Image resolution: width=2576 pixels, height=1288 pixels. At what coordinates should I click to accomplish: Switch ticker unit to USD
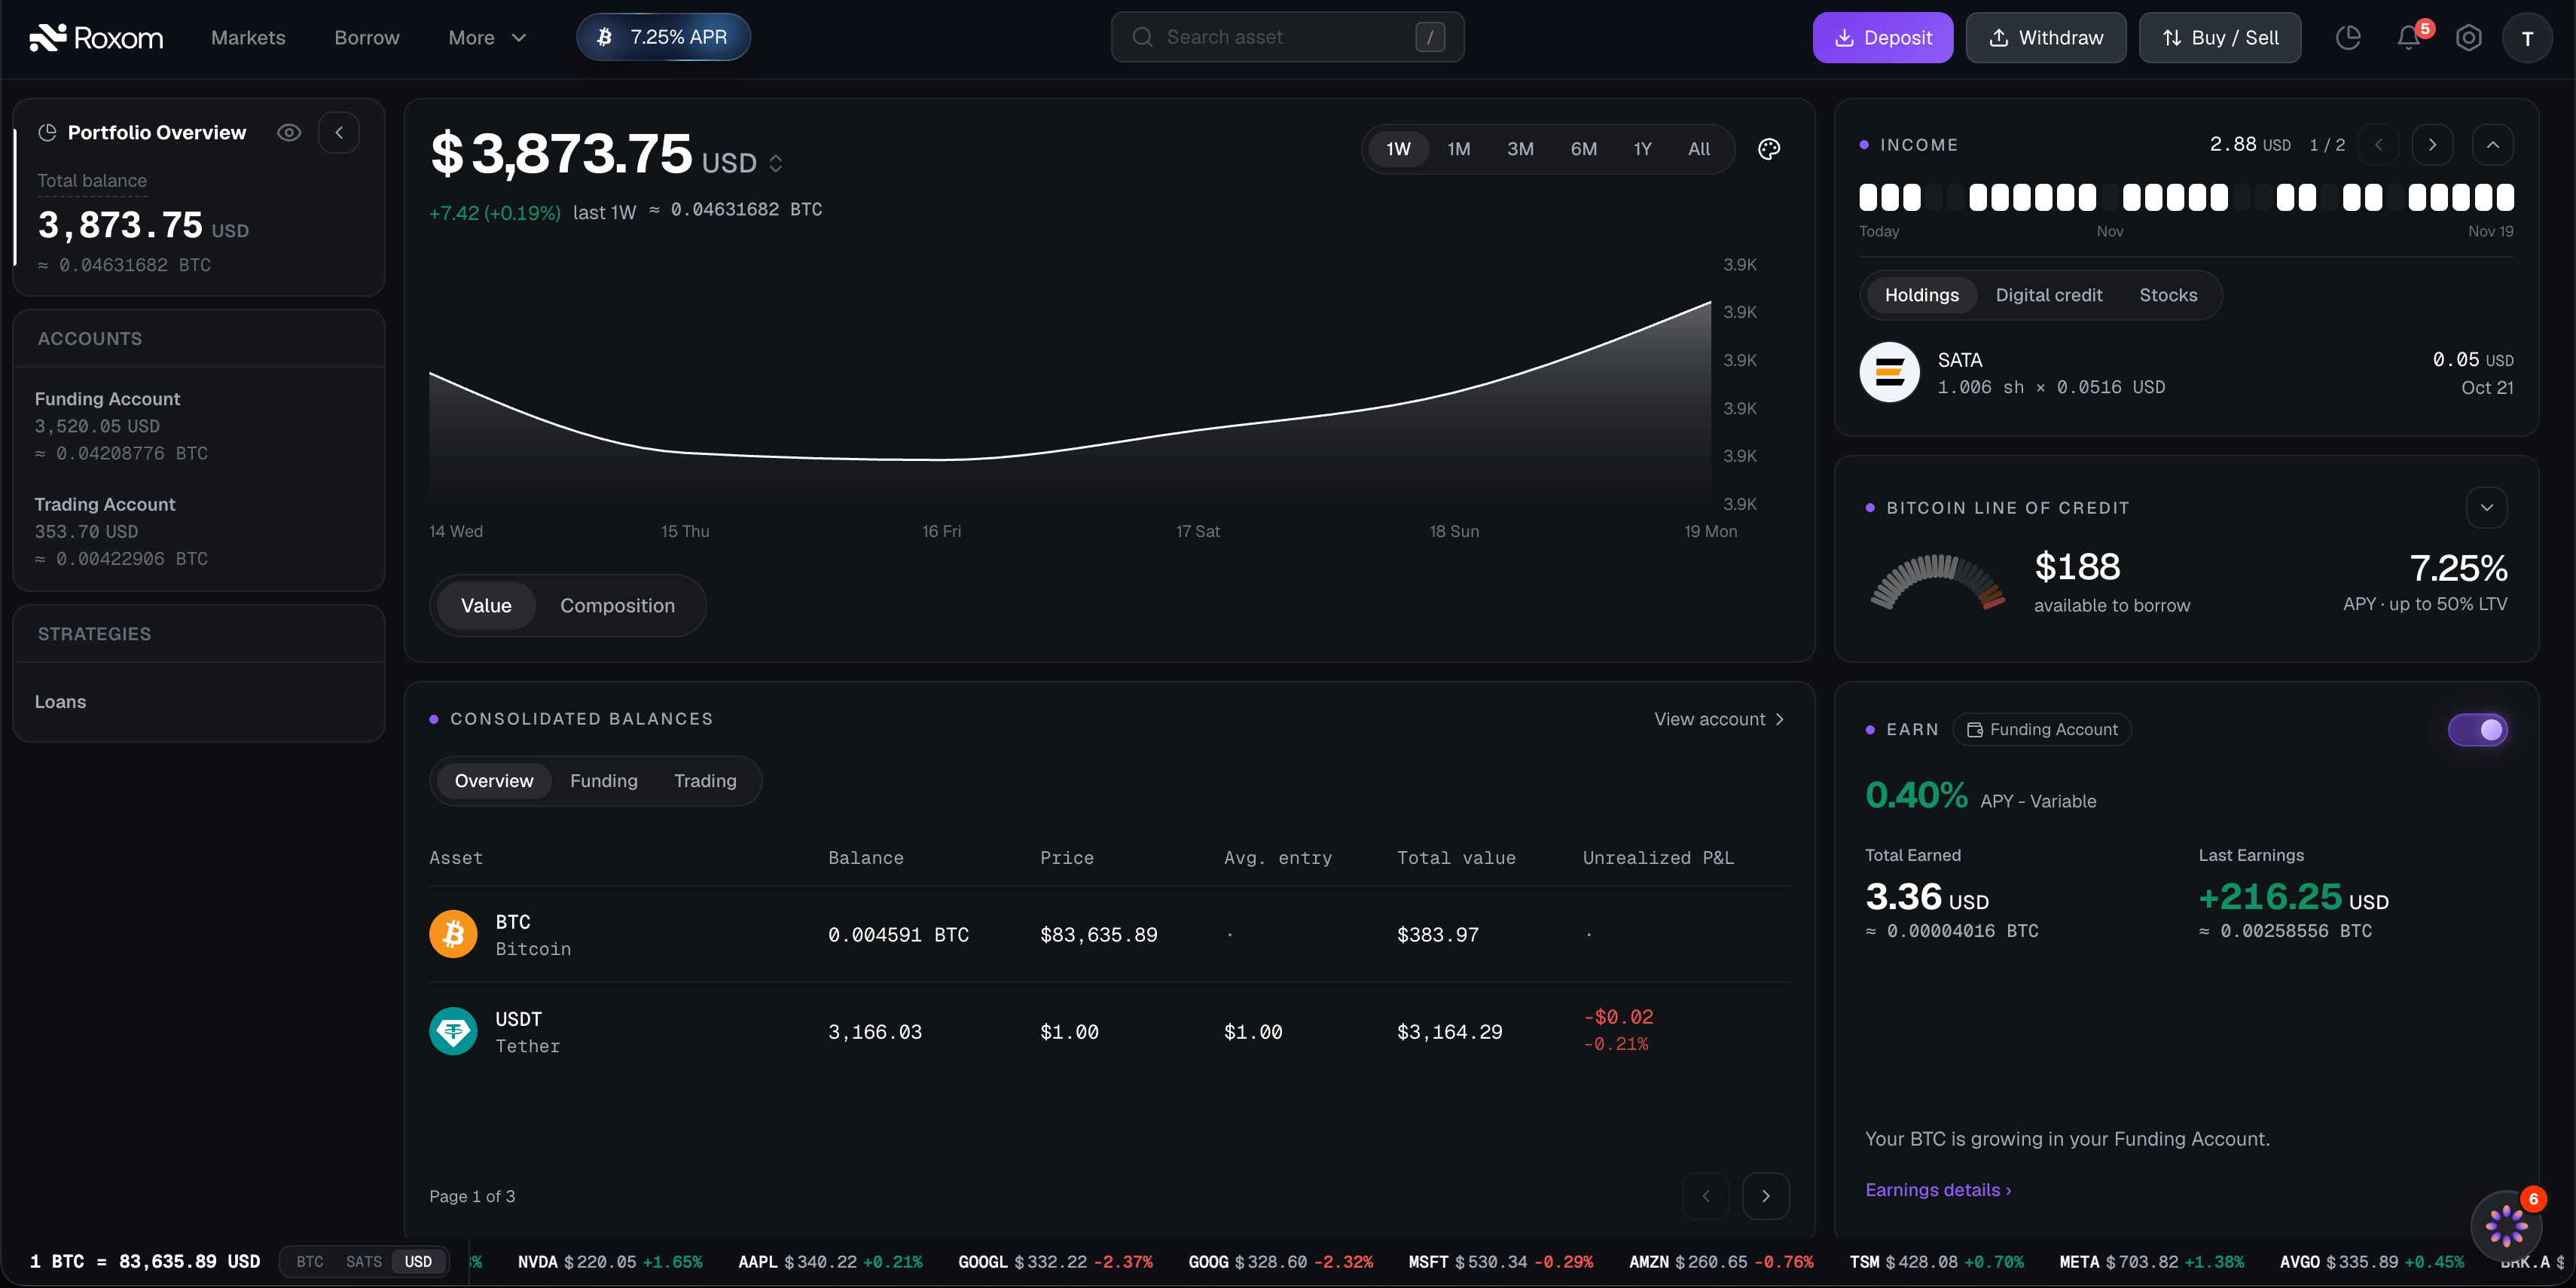click(418, 1262)
